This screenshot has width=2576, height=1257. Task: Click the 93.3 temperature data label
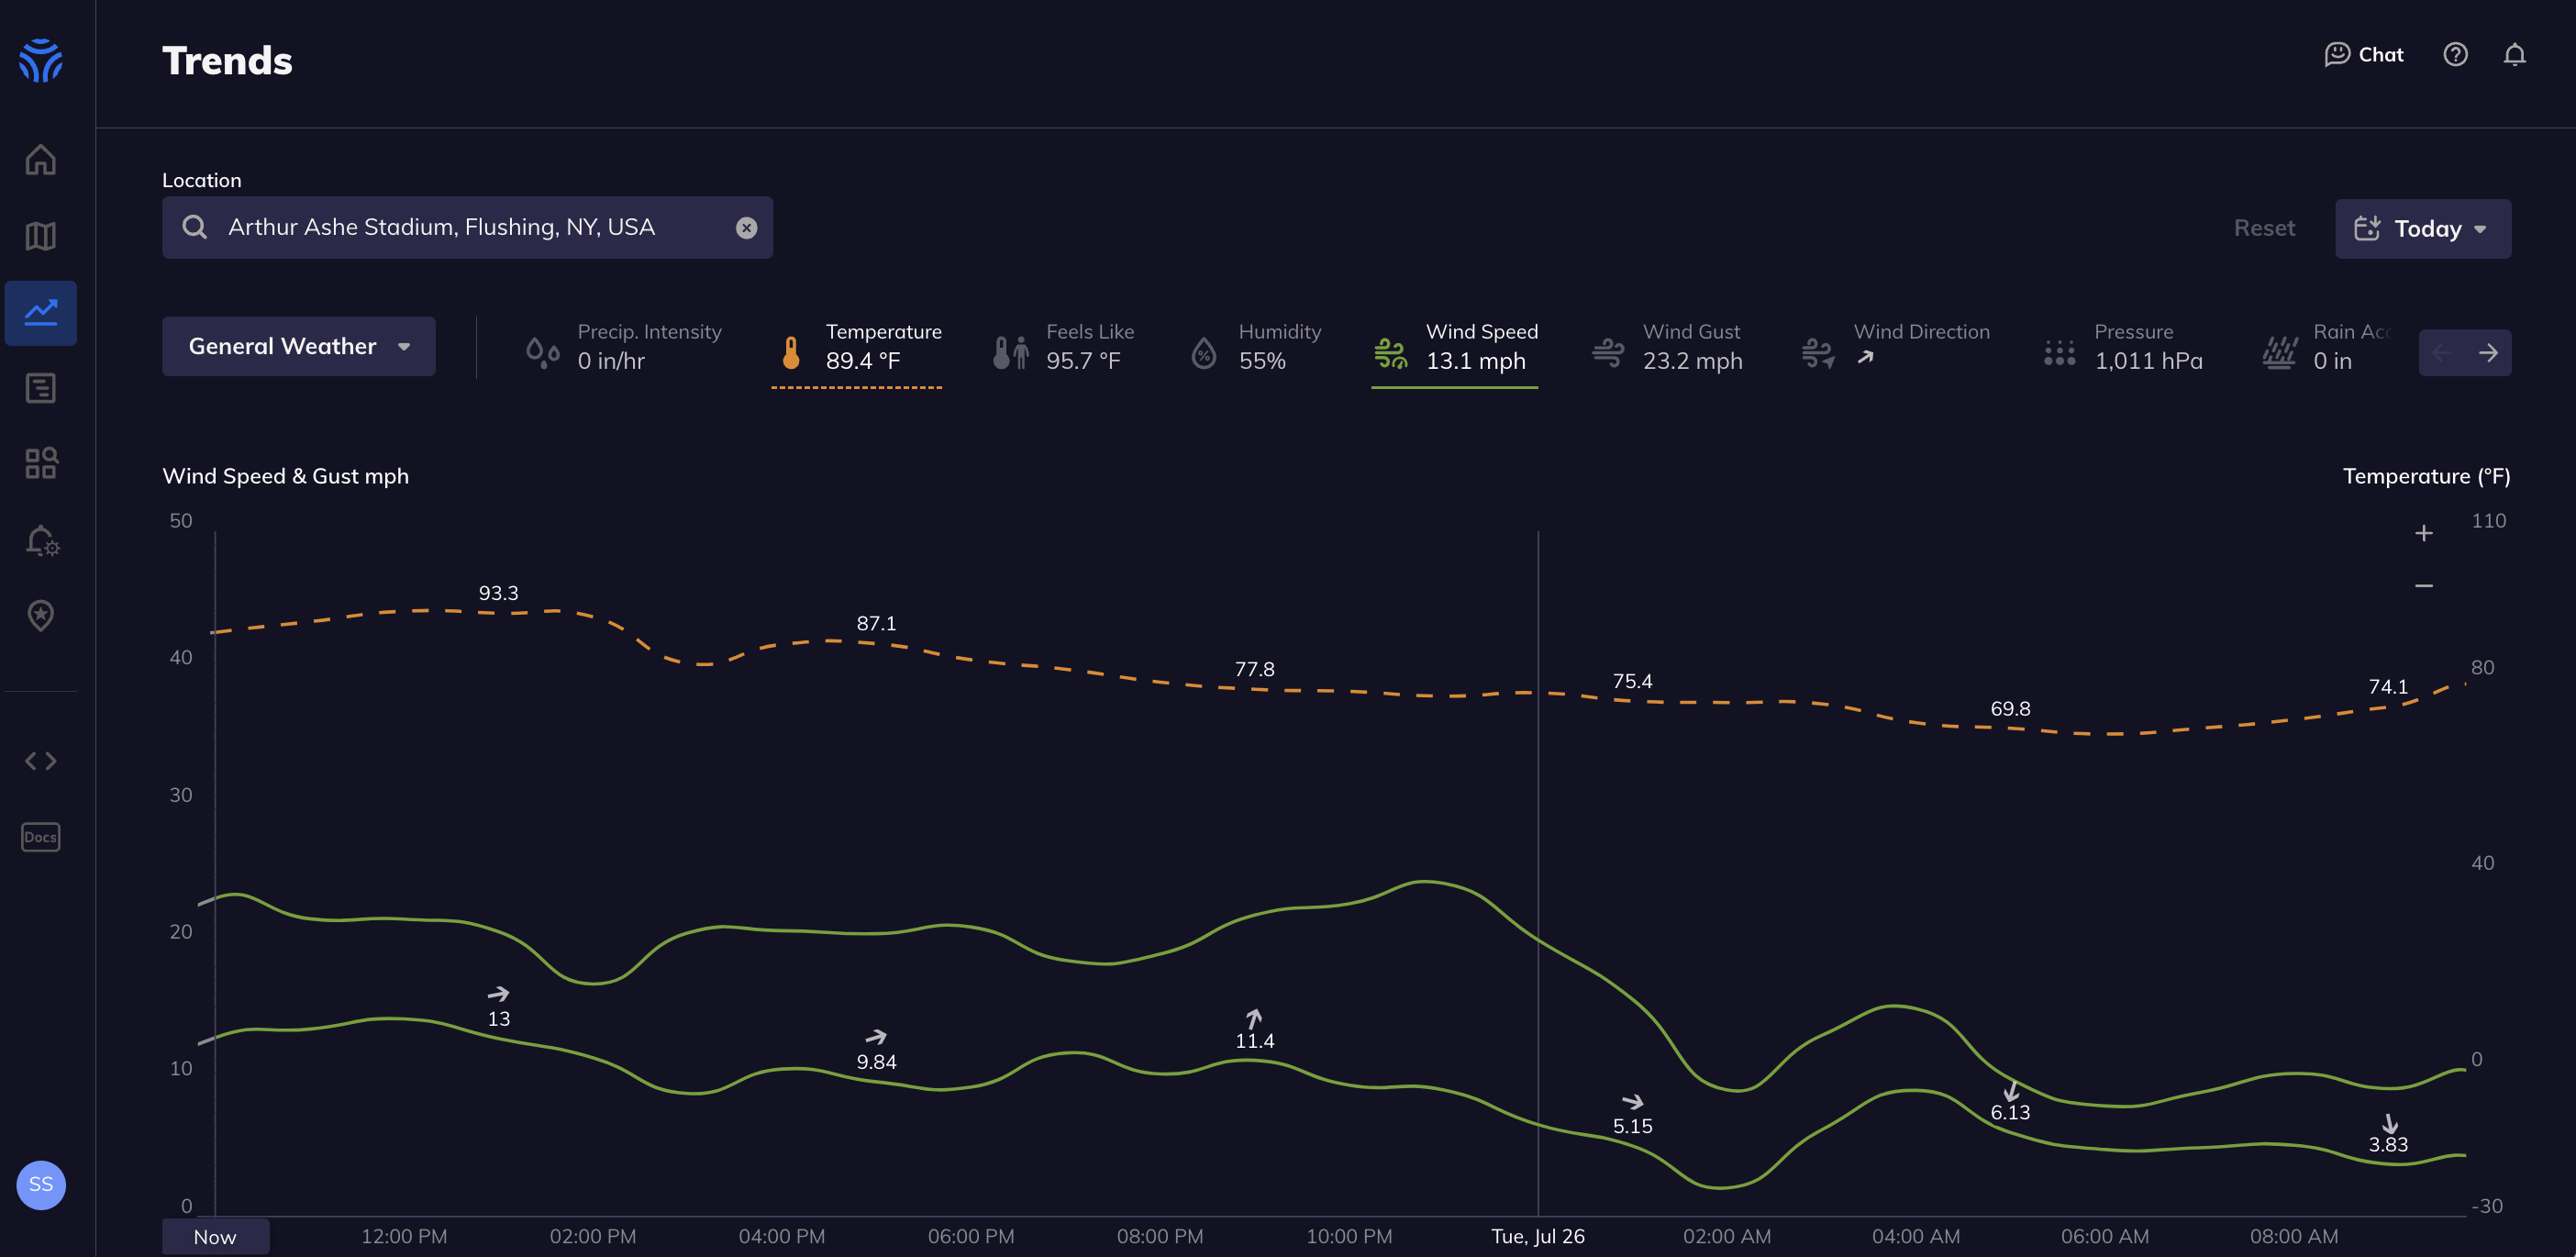click(x=498, y=593)
